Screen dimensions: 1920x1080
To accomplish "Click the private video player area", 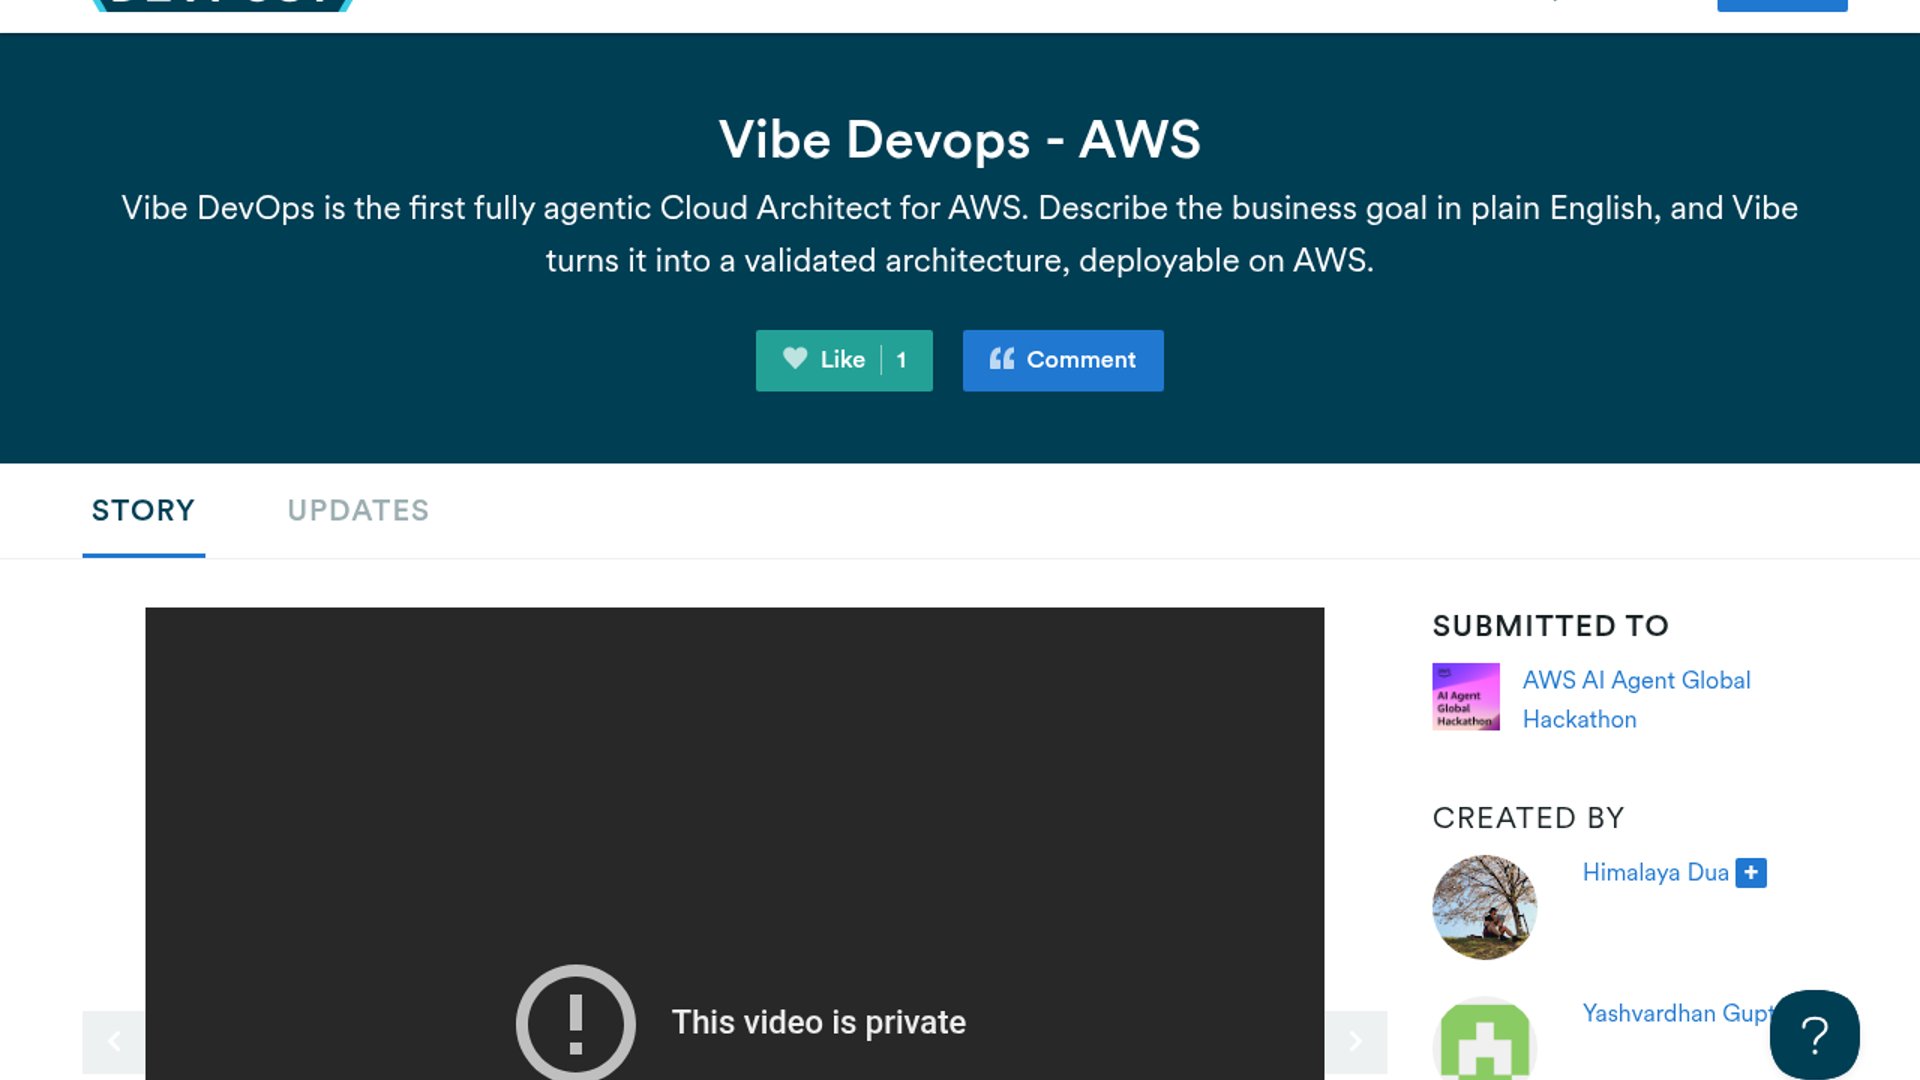I will coord(734,800).
